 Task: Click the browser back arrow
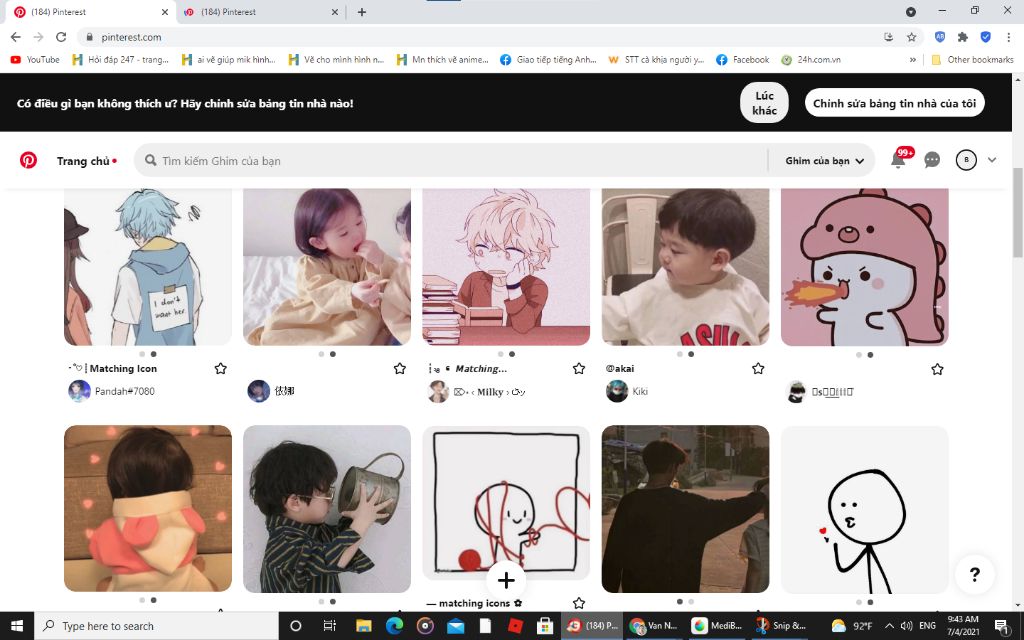pyautogui.click(x=16, y=37)
